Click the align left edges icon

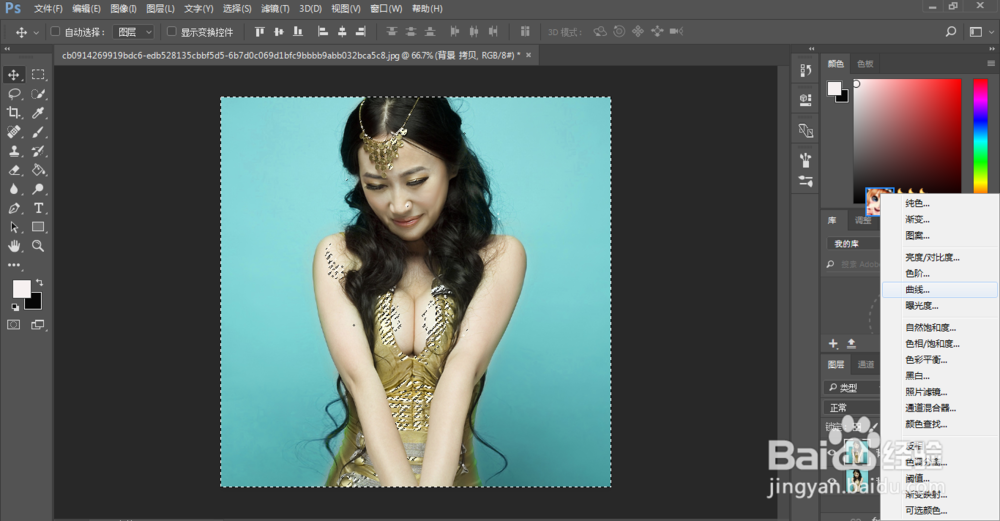pos(323,31)
